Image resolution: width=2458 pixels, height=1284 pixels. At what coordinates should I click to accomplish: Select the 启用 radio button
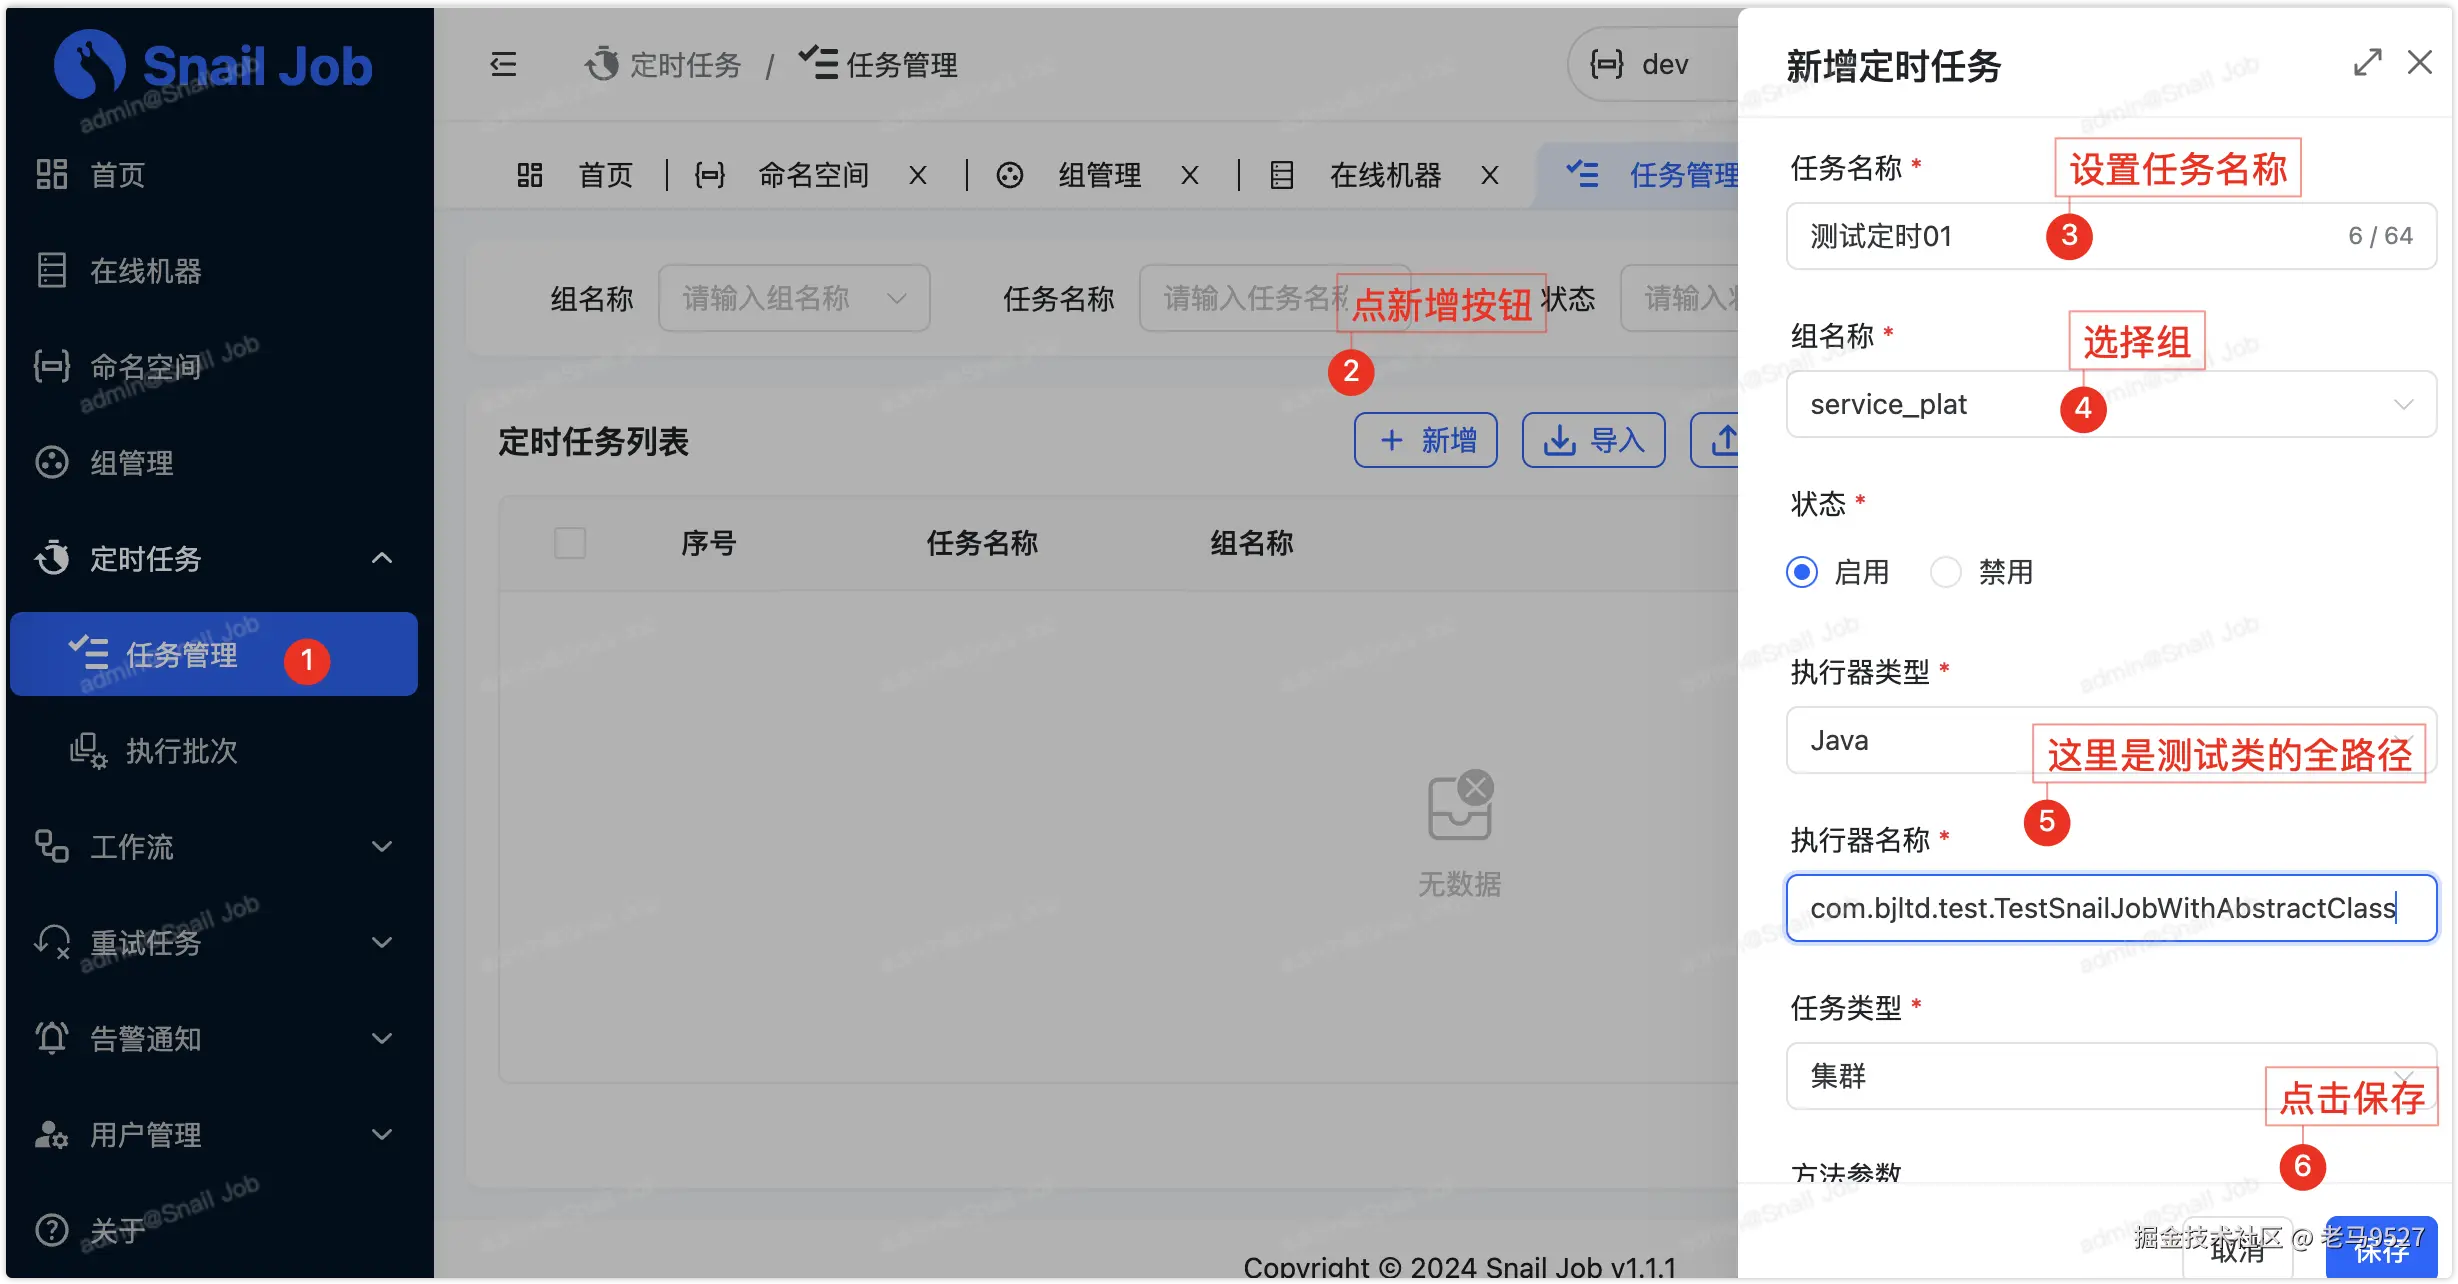tap(1802, 572)
